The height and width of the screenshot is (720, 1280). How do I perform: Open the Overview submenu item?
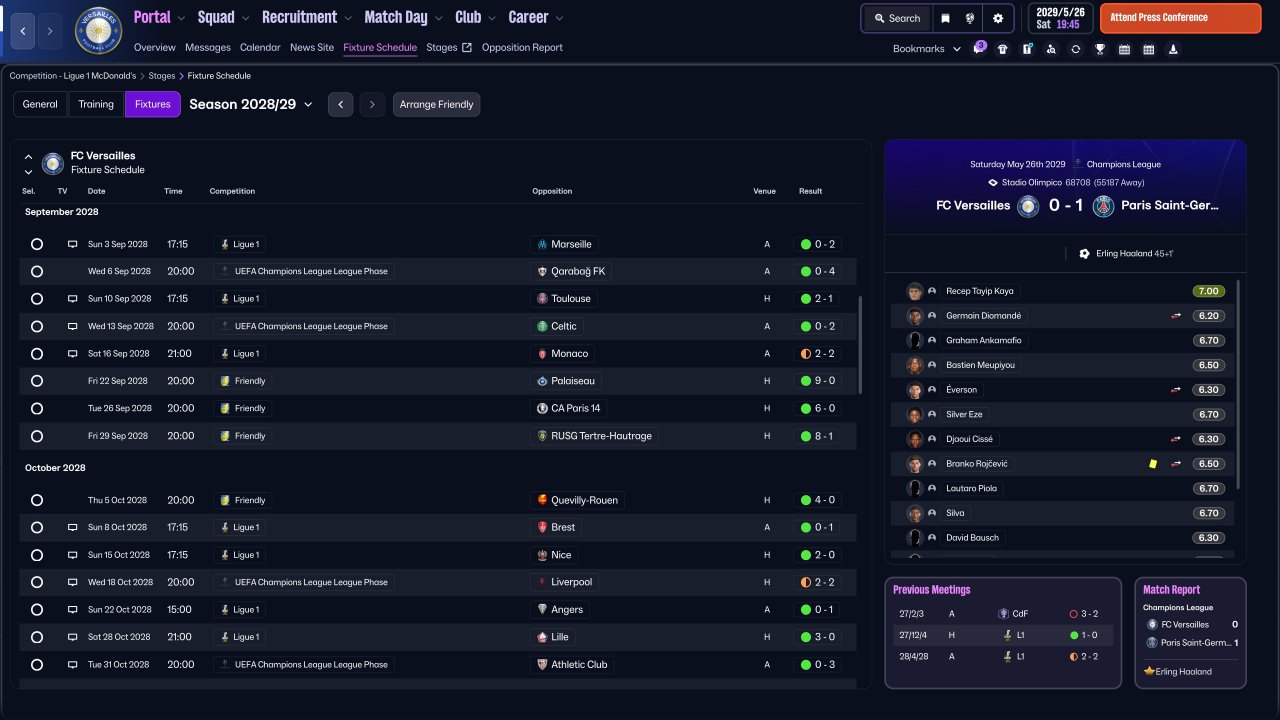pyautogui.click(x=154, y=47)
